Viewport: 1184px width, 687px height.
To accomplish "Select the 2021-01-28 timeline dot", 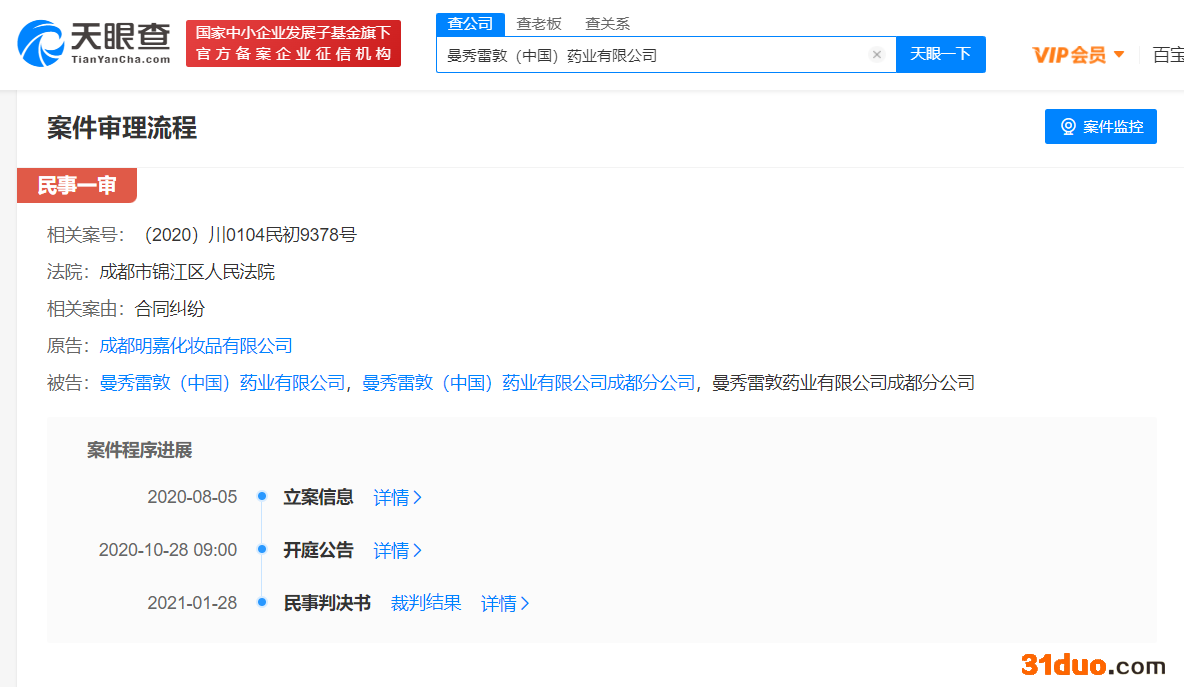I will click(x=261, y=603).
